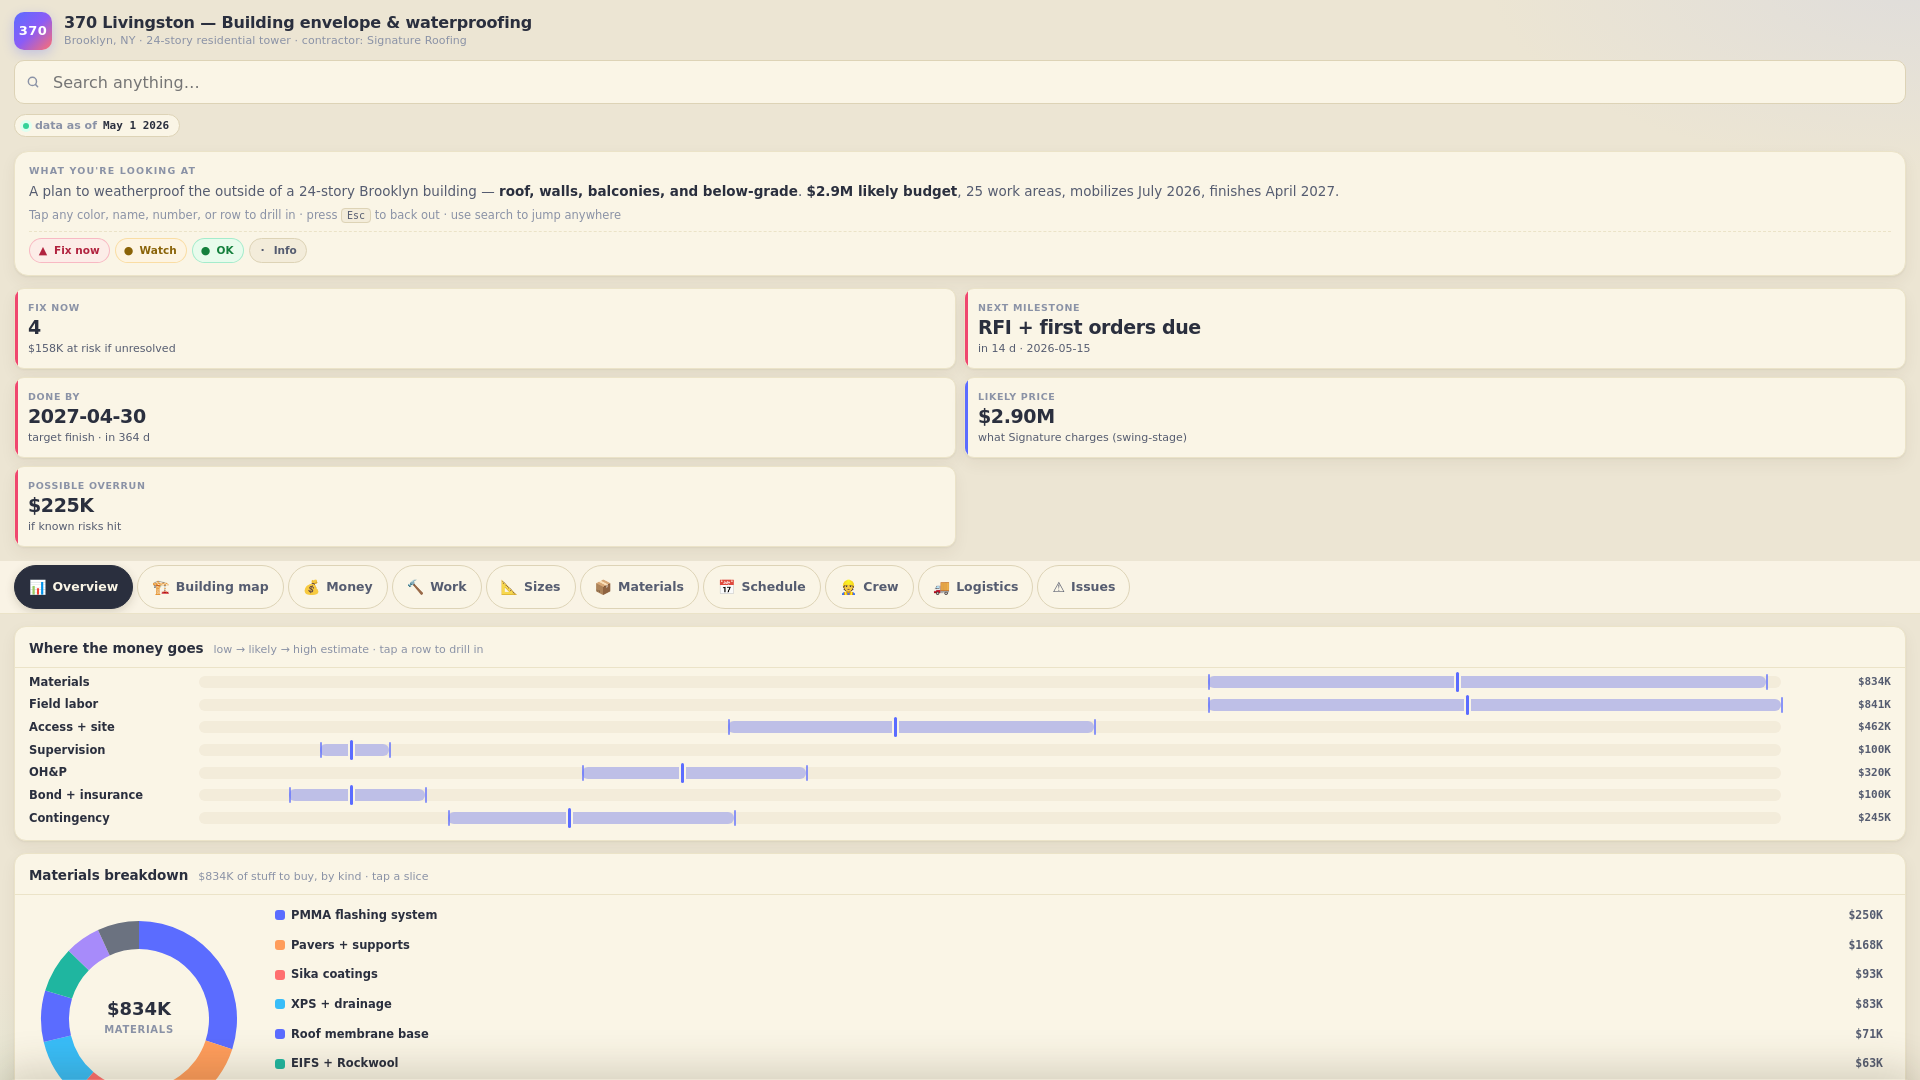Click the Materials cost range bar
Viewport: 1920px width, 1080px height.
1488,682
